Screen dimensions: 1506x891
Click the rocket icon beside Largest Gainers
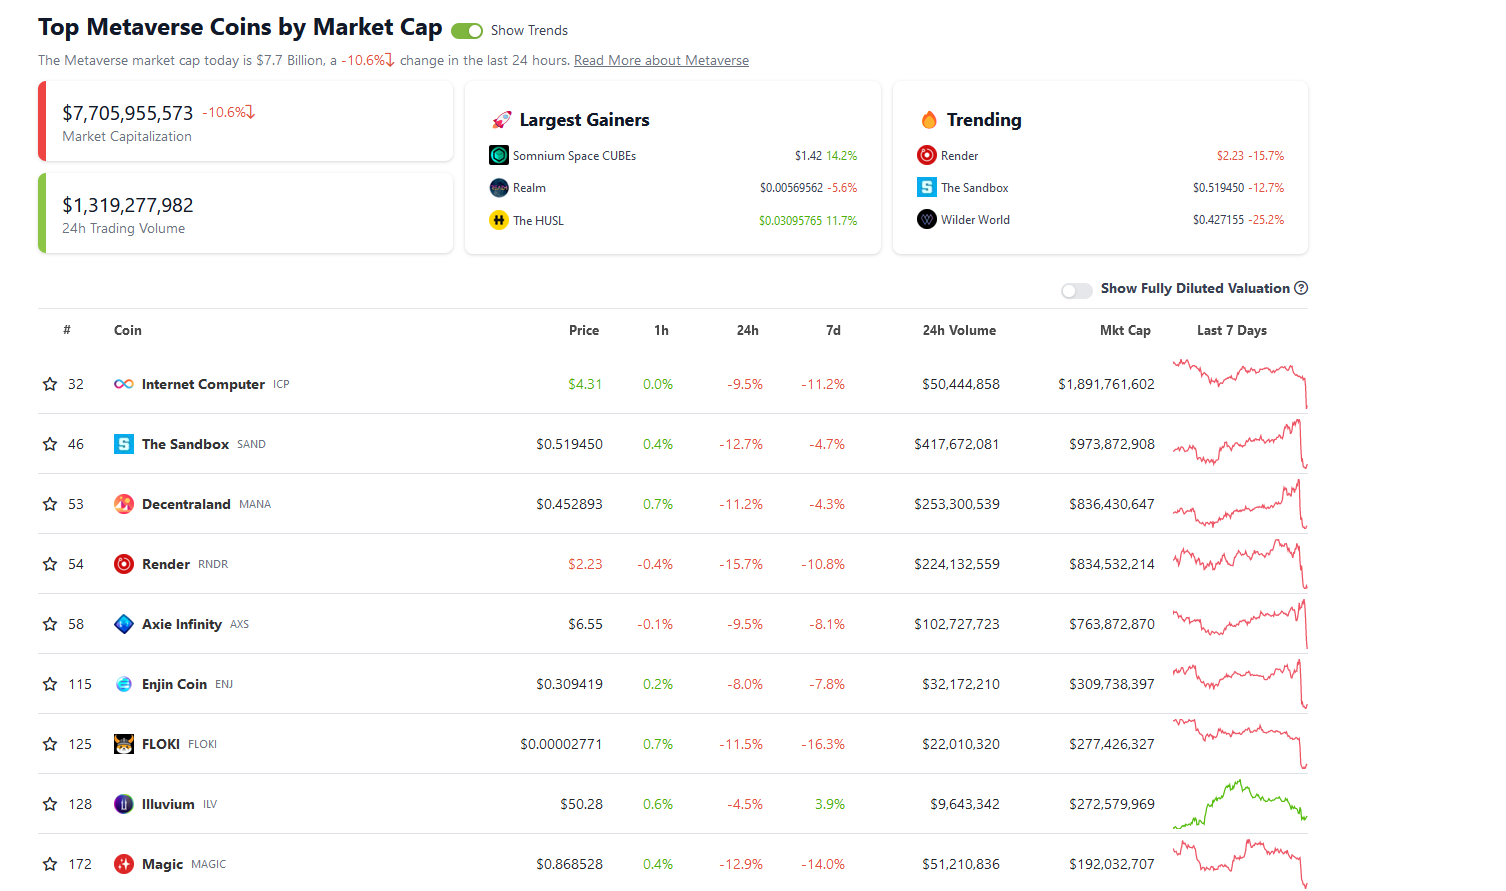coord(500,119)
